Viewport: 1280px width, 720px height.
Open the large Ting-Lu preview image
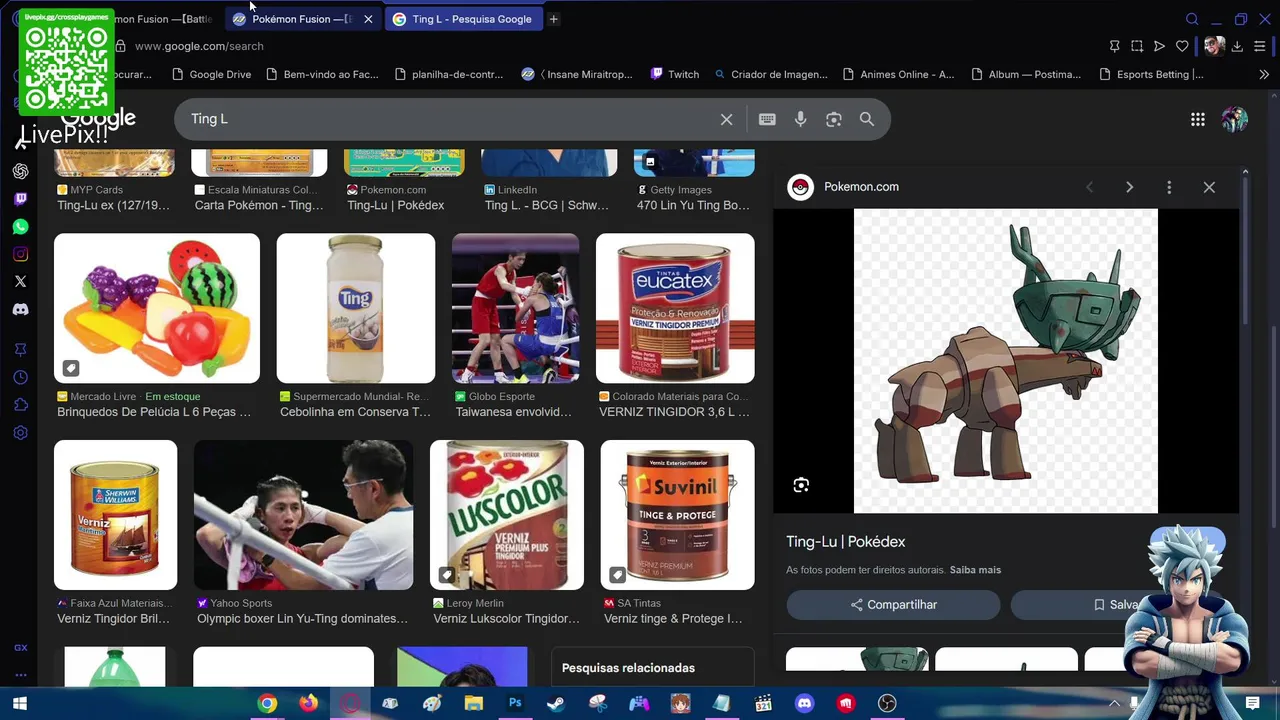[x=1005, y=360]
